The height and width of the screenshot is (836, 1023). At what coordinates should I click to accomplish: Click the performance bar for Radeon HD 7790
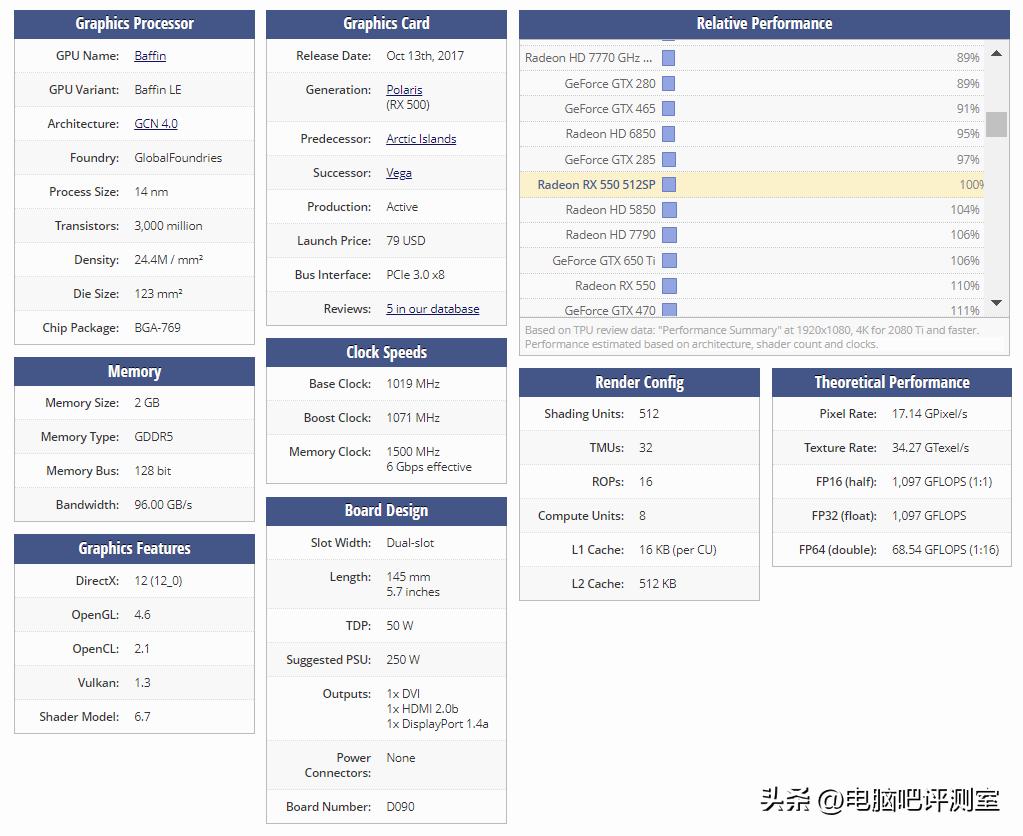point(669,235)
